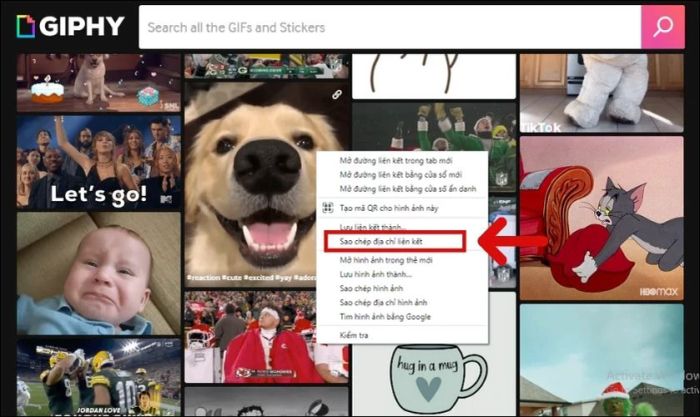Image resolution: width=700 pixels, height=417 pixels.
Task: Choose Lưu hình ảnh thành...
Action: [x=375, y=274]
